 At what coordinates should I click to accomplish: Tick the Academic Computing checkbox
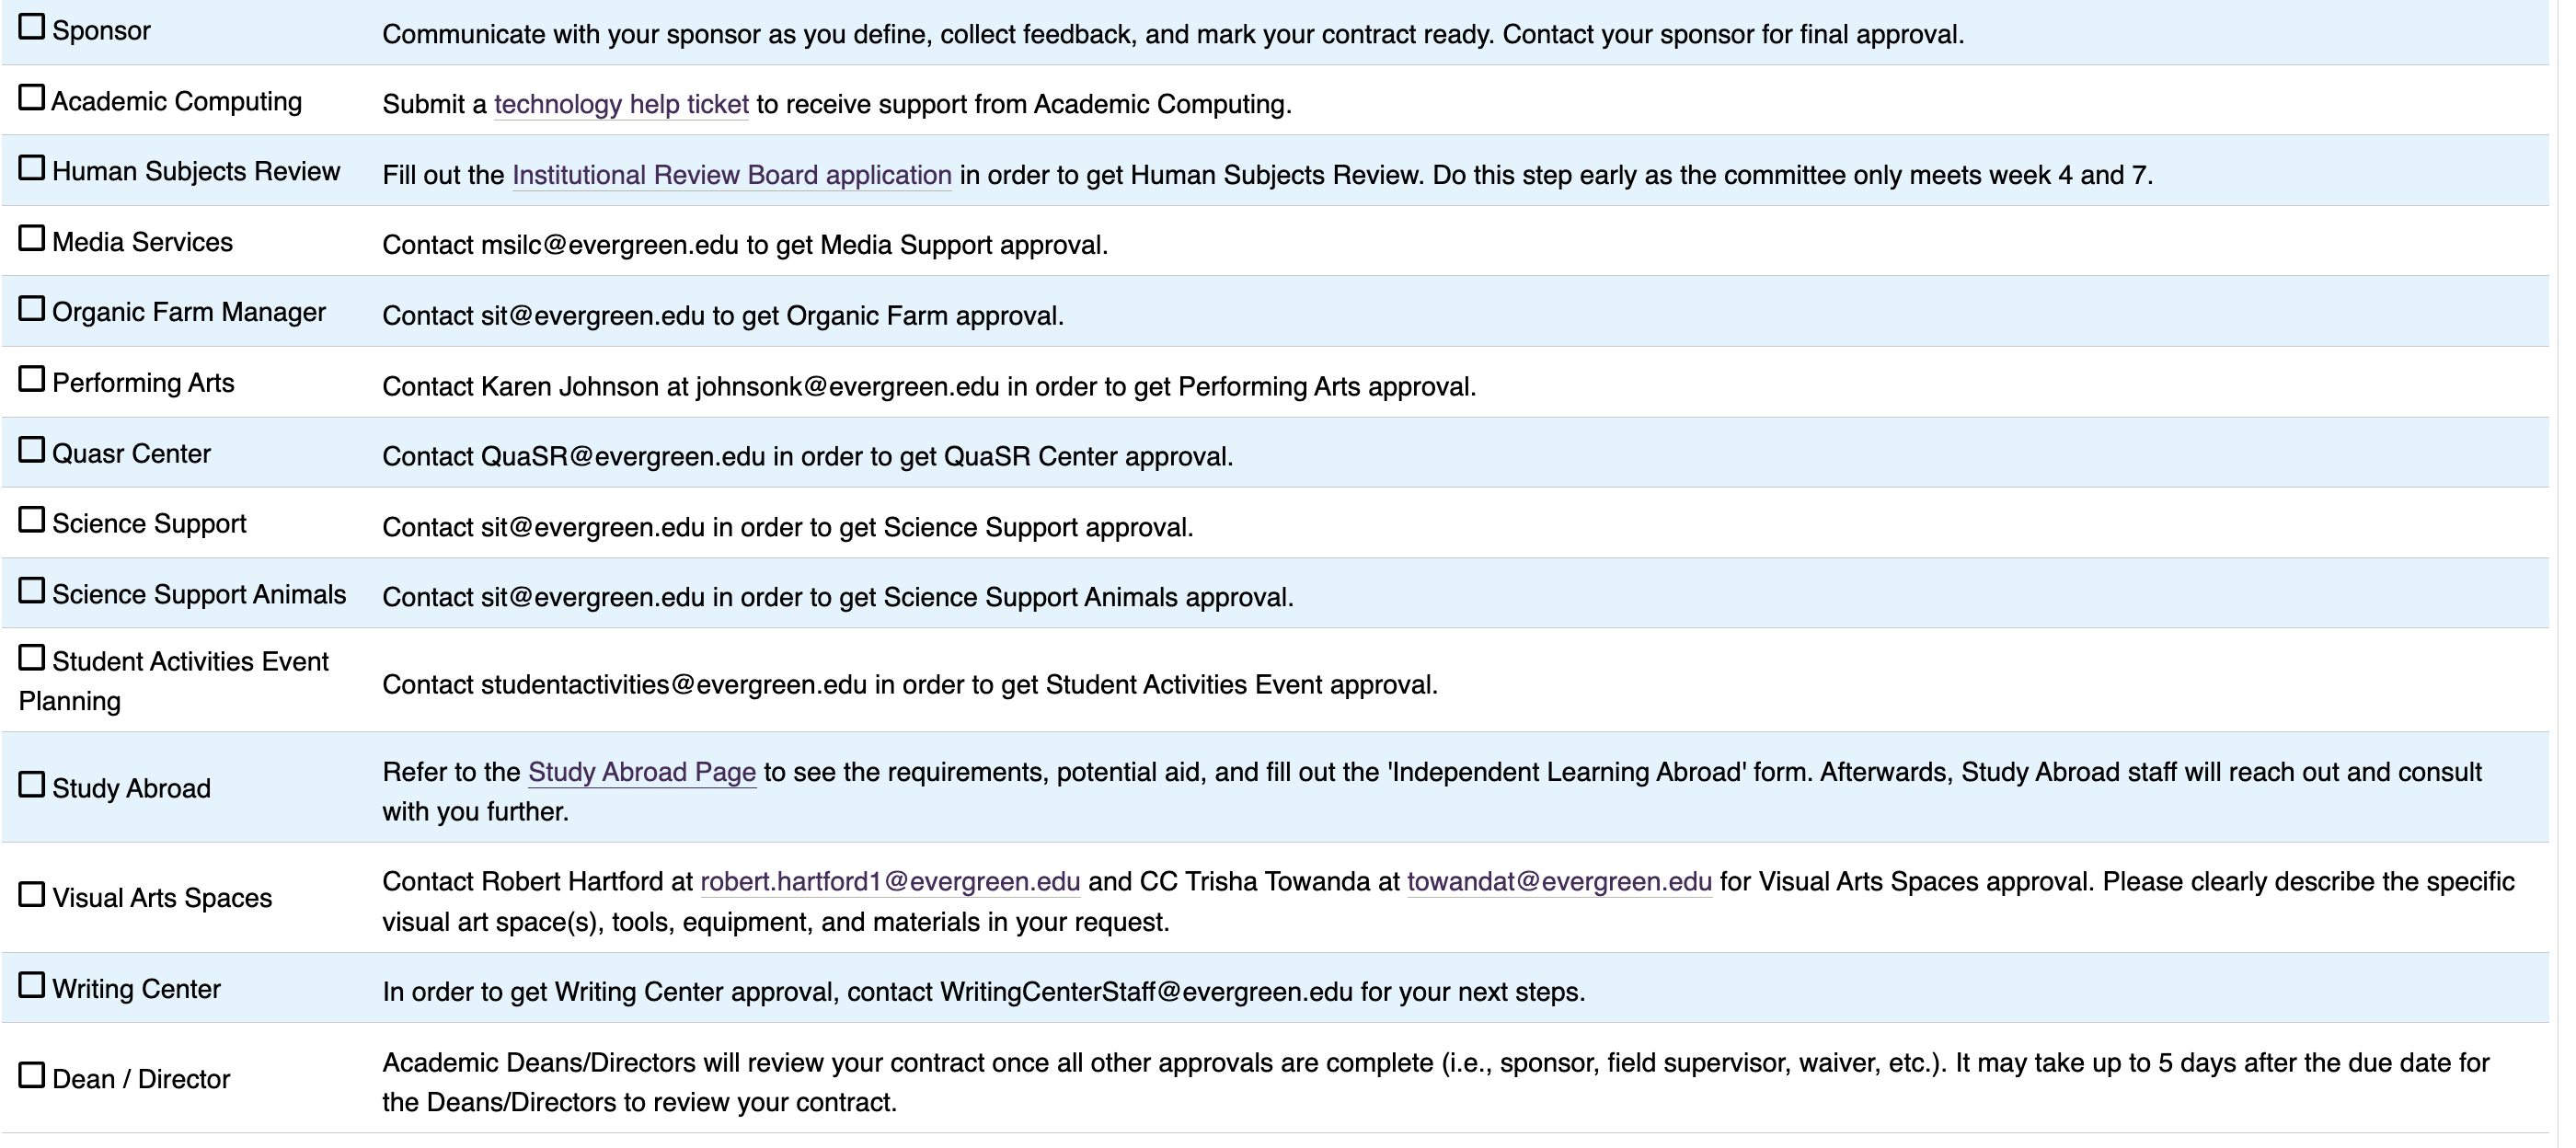32,98
